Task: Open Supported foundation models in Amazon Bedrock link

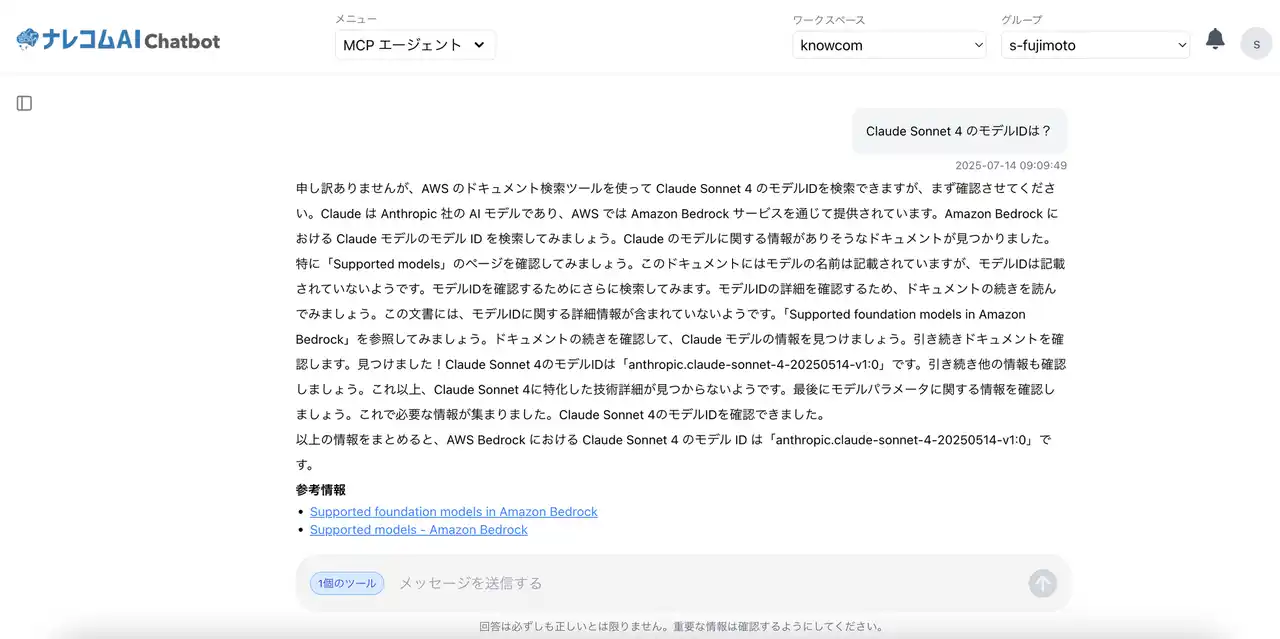Action: click(454, 512)
